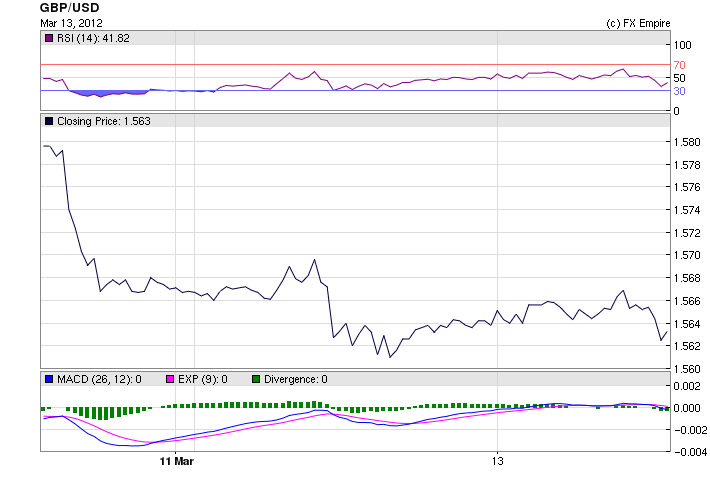Click the 1.576 price axis label
Screen dimensions: 710x487
[687, 187]
